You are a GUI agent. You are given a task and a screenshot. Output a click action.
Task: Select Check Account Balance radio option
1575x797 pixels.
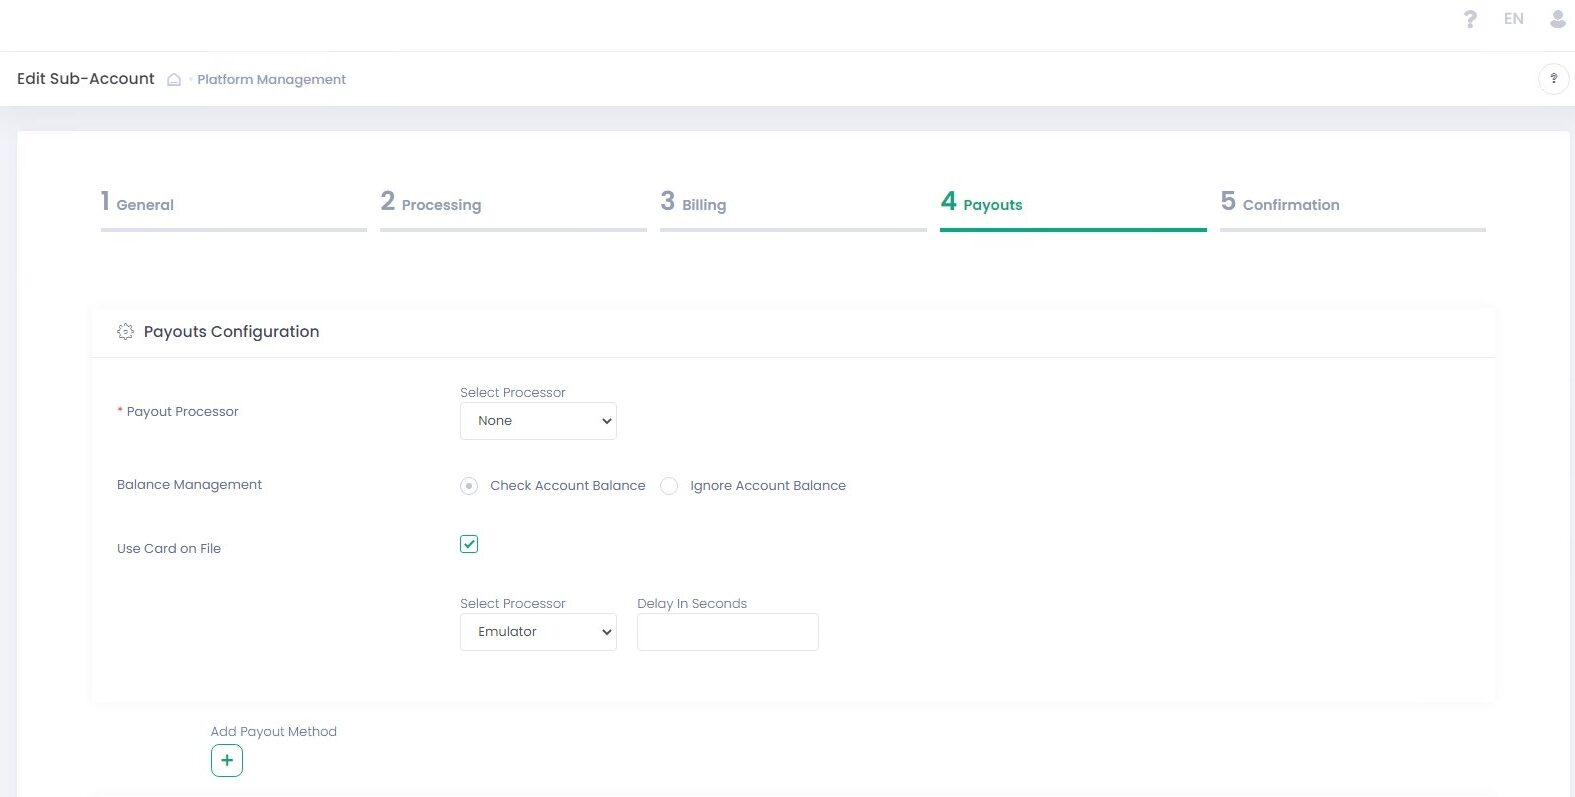[x=469, y=486]
